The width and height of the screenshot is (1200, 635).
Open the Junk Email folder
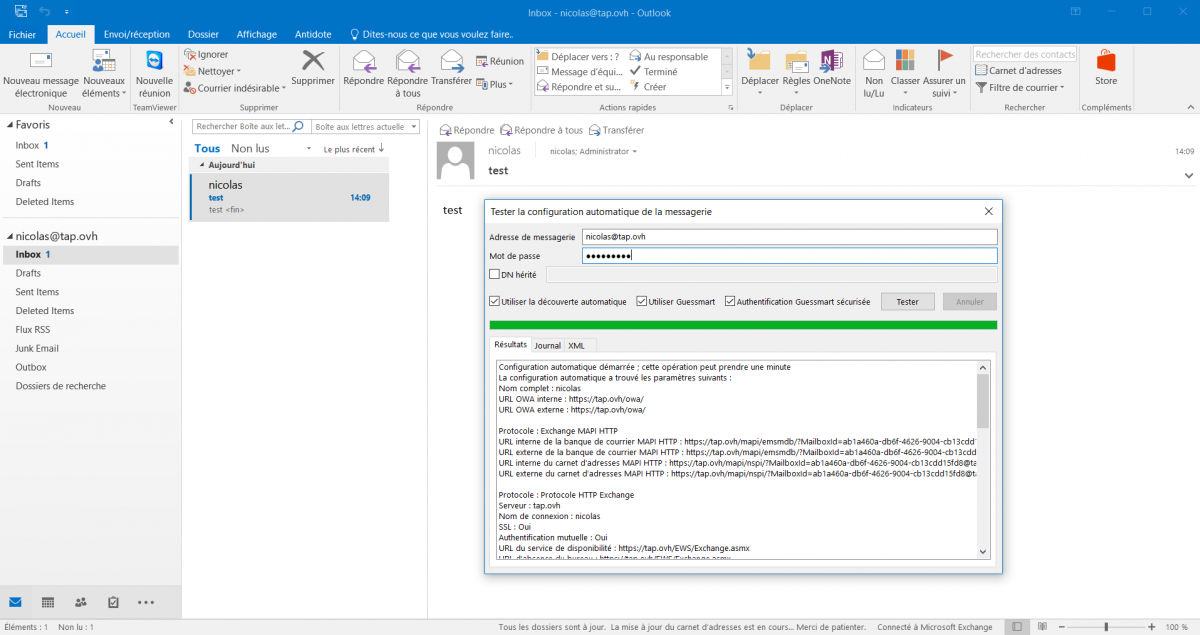click(x=37, y=348)
